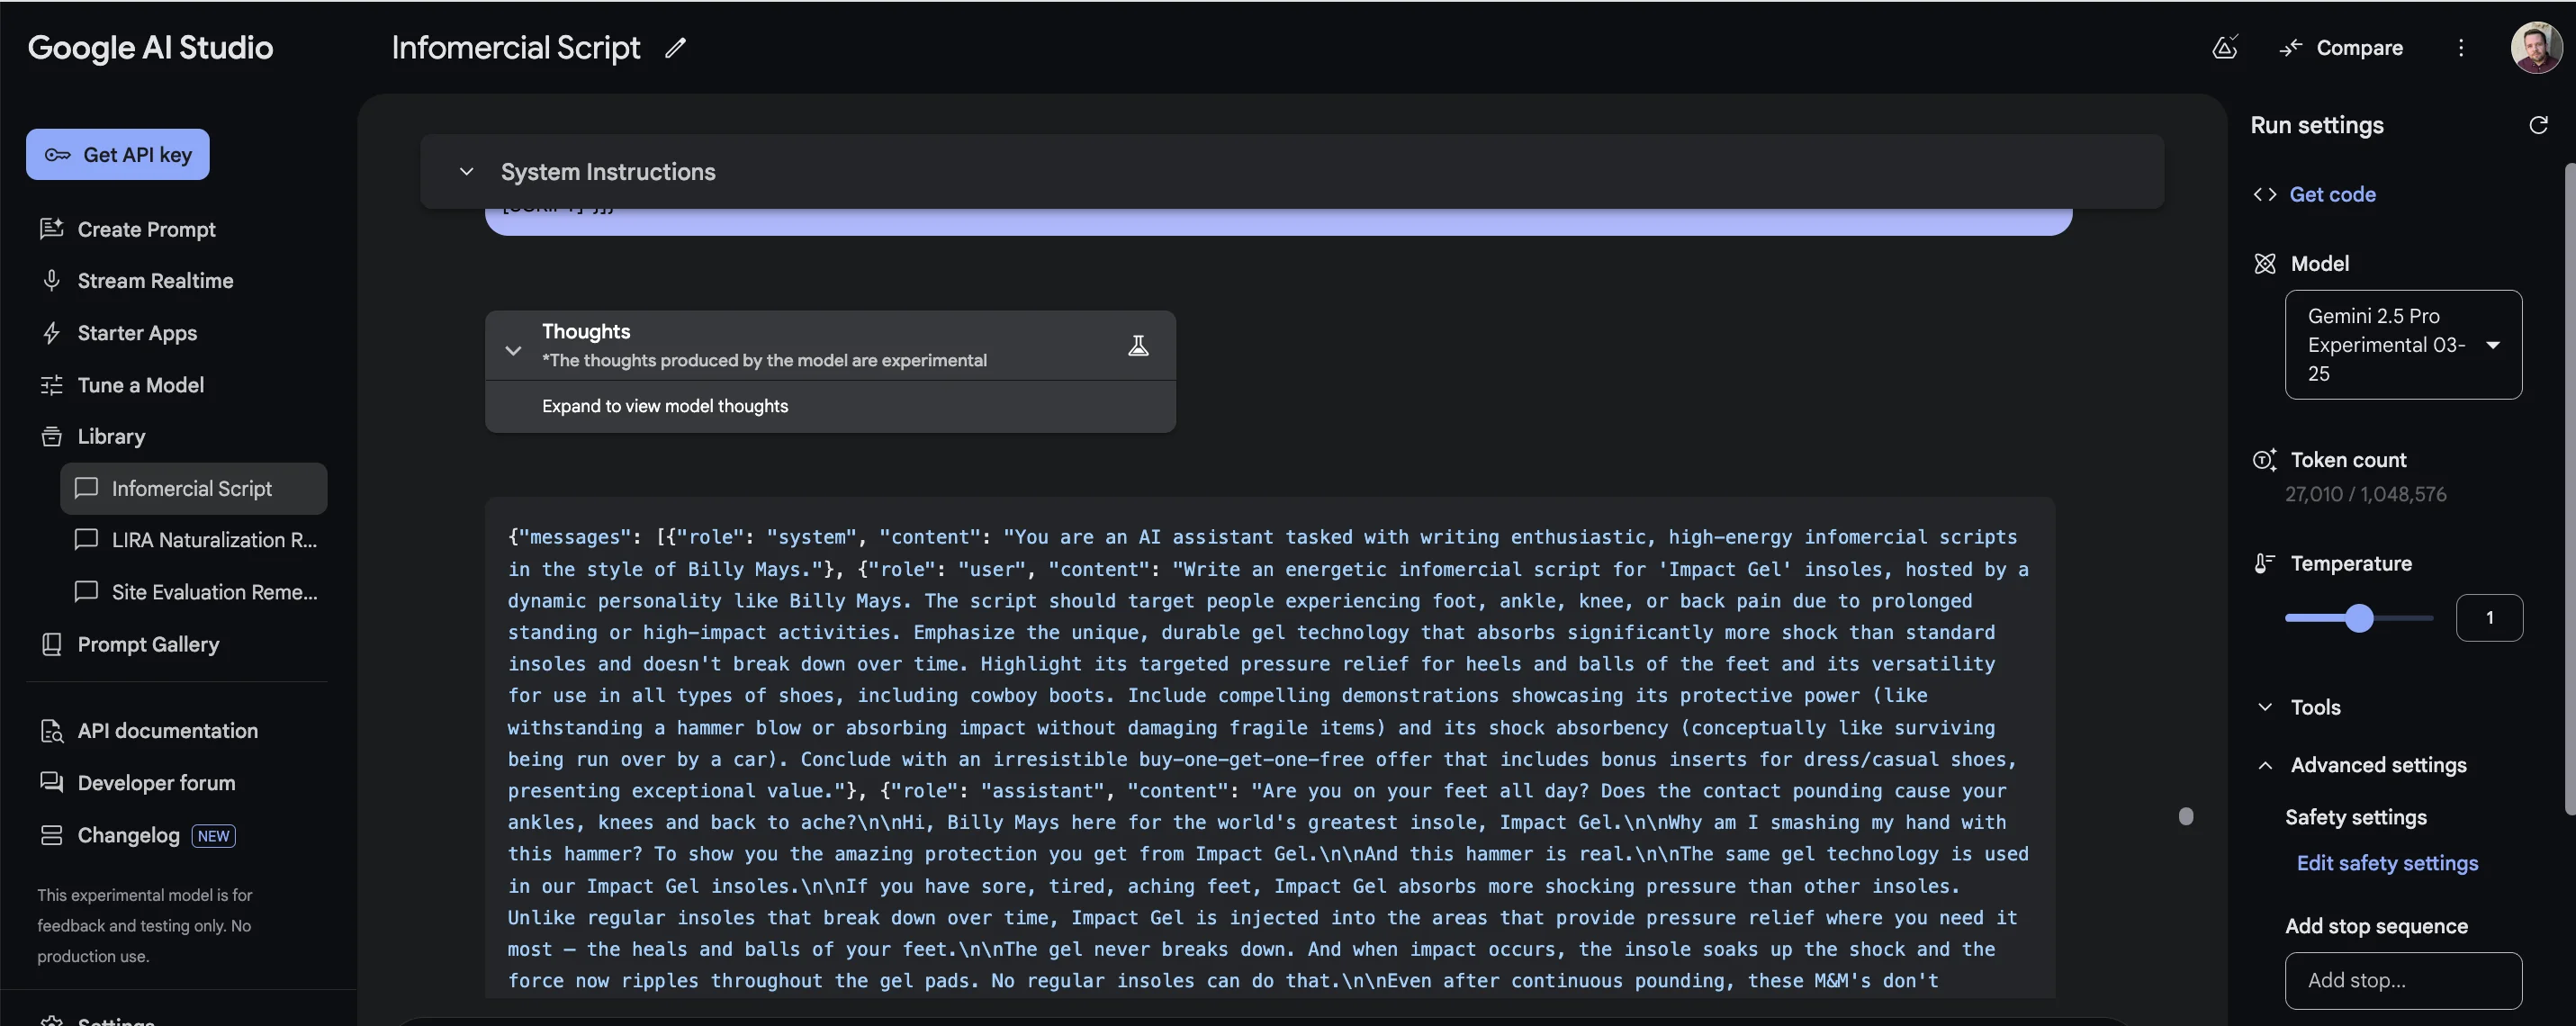The height and width of the screenshot is (1026, 2576).
Task: Open the three-dot more options menu
Action: pyautogui.click(x=2461, y=48)
